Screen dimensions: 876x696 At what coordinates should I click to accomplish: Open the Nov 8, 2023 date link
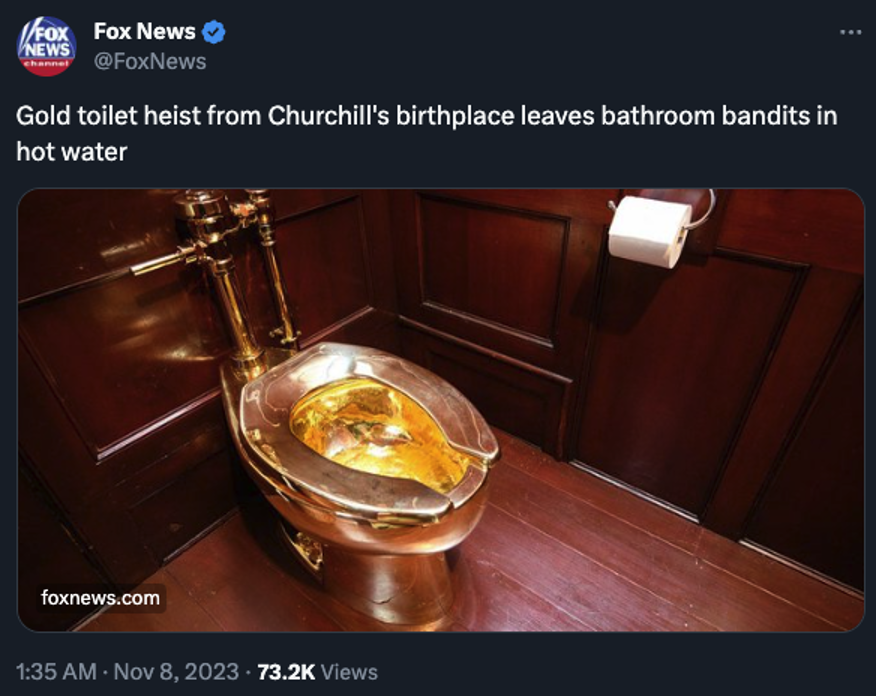click(x=176, y=672)
